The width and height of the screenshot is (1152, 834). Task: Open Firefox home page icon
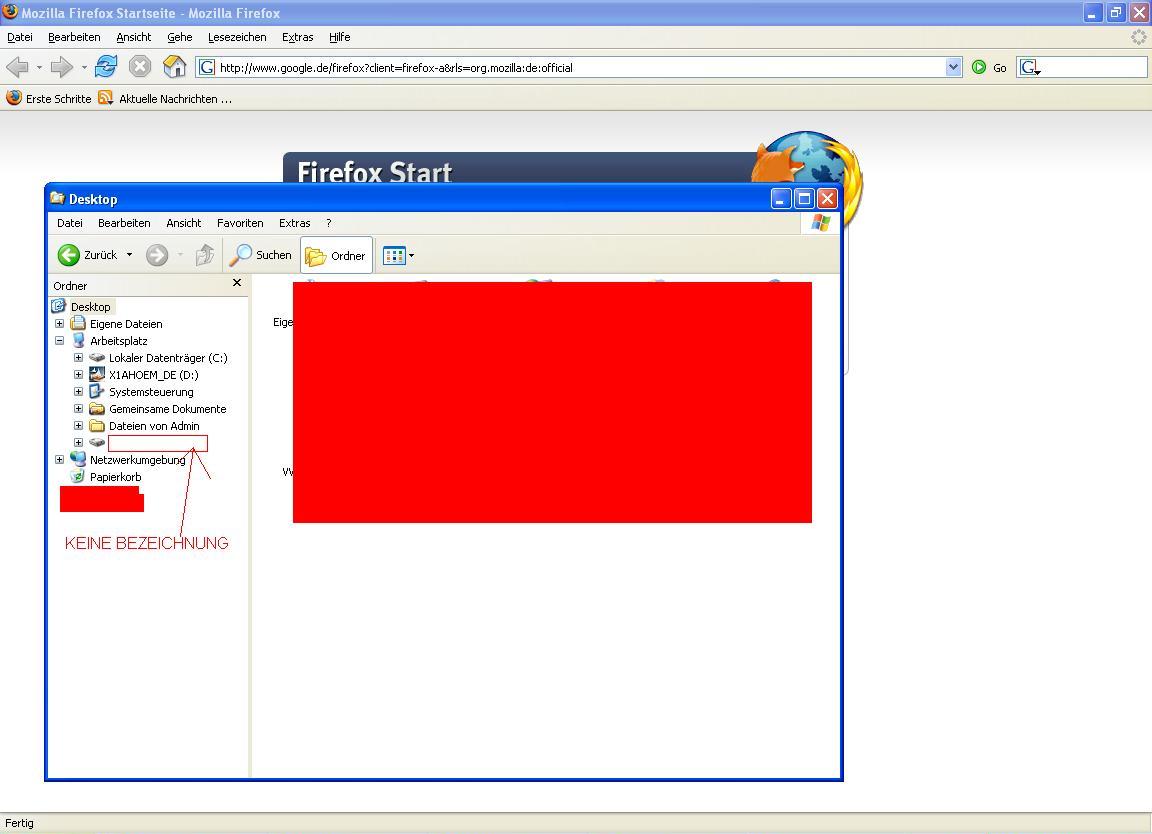[x=174, y=67]
